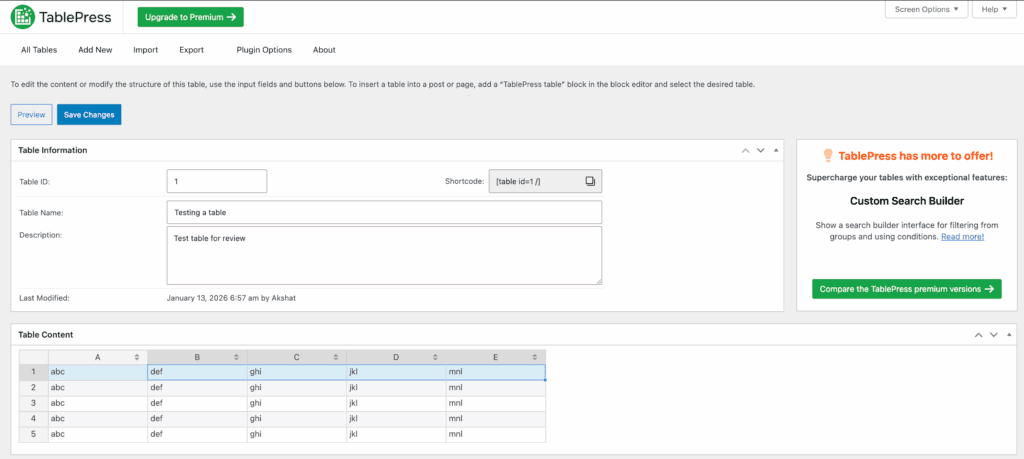This screenshot has height=459, width=1024.
Task: Switch to the Export tab
Action: click(191, 50)
